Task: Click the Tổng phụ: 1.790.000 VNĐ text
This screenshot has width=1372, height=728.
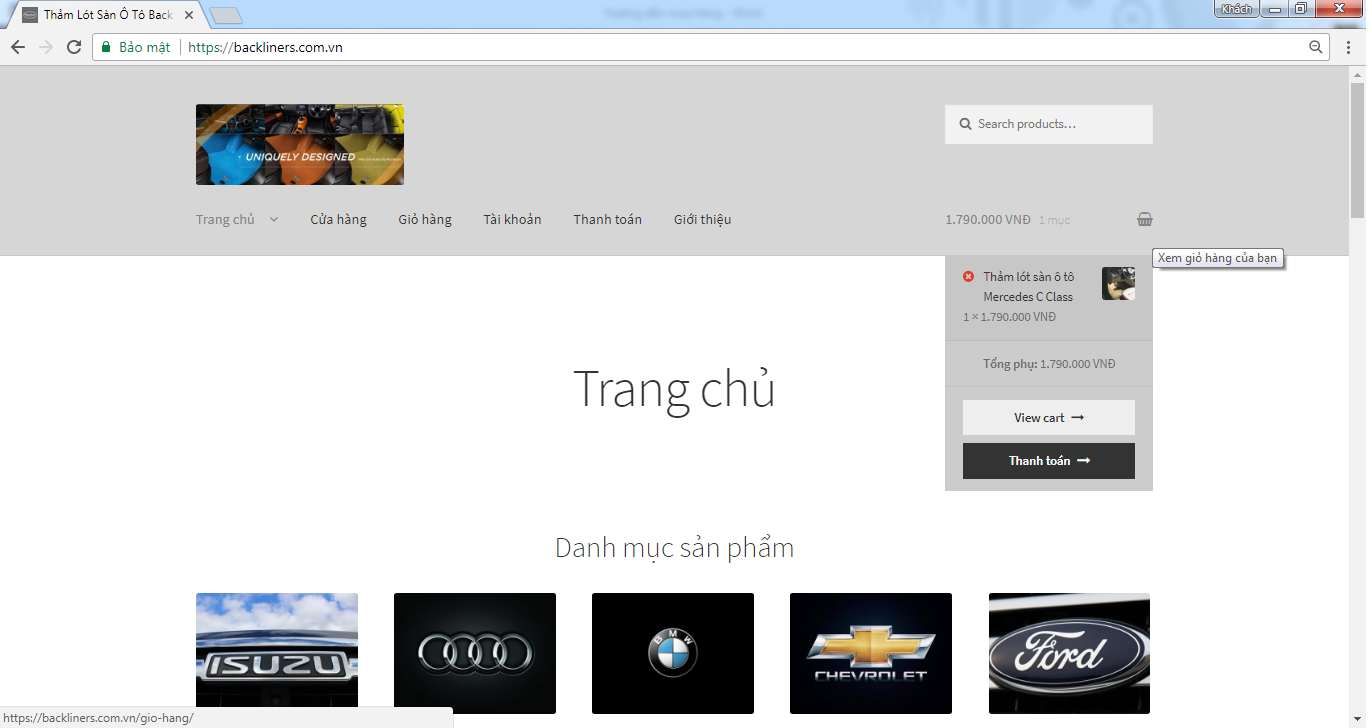Action: point(1049,364)
